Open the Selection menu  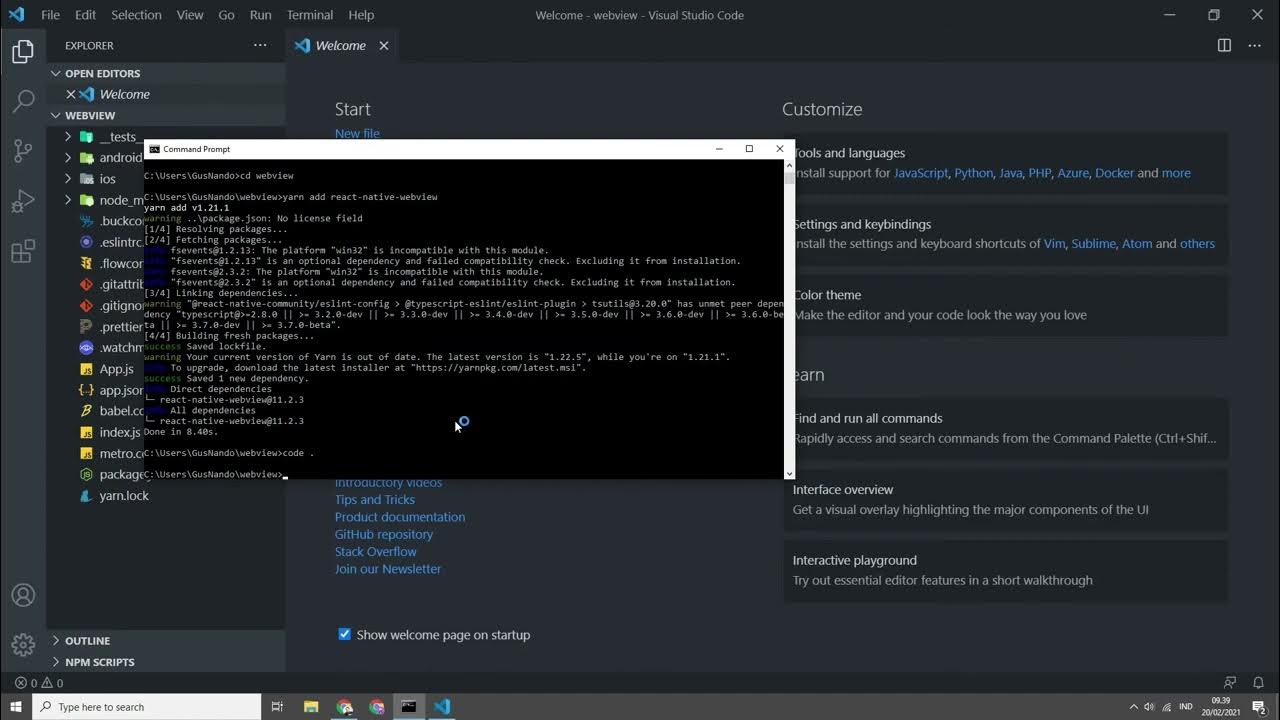(x=136, y=15)
